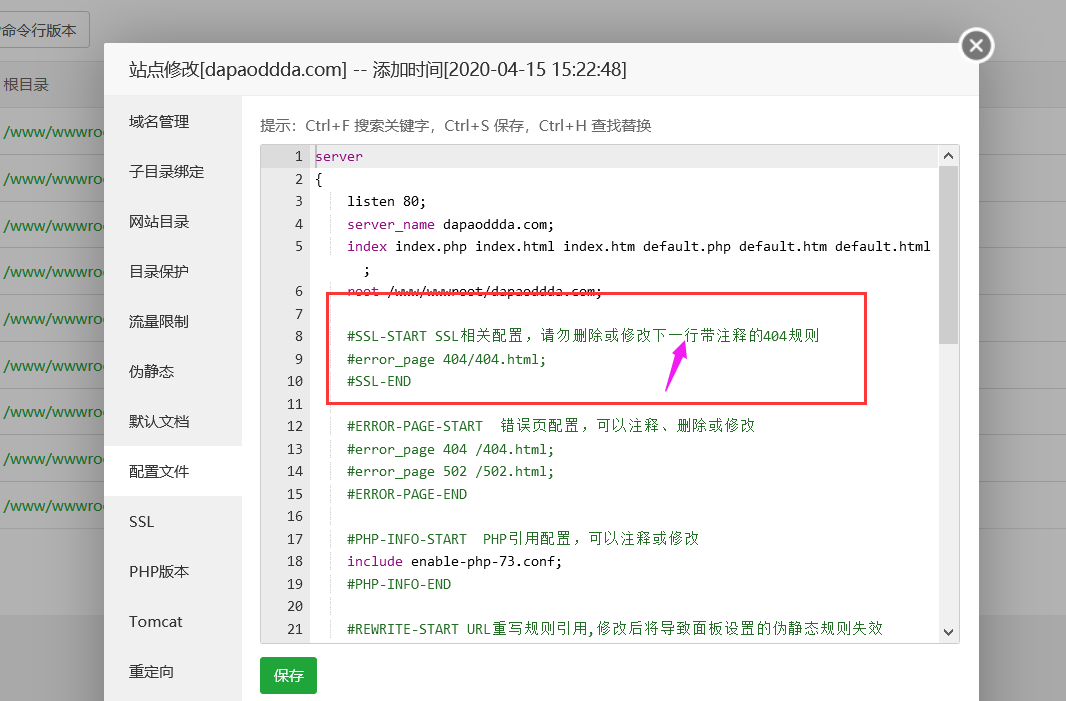Image resolution: width=1066 pixels, height=701 pixels.
Task: Click the 'server' keyword on line 1
Action: pos(339,156)
